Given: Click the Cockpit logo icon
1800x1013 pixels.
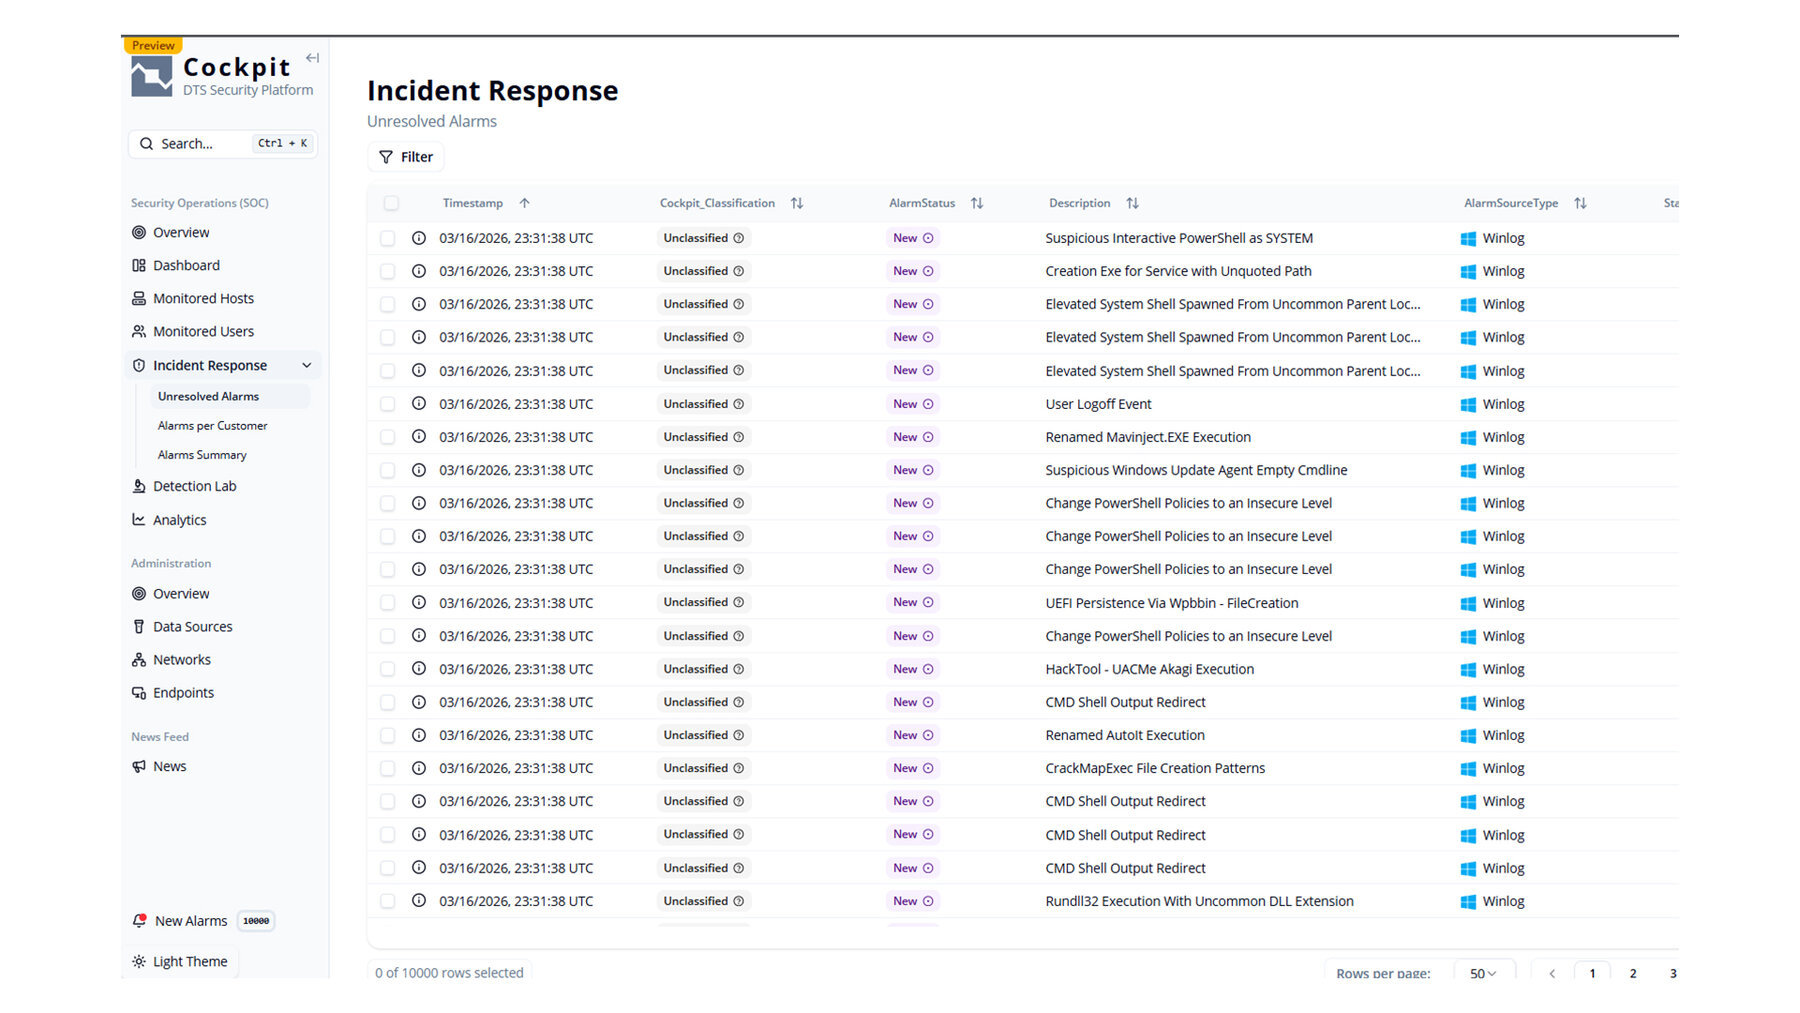Looking at the screenshot, I should pos(152,77).
